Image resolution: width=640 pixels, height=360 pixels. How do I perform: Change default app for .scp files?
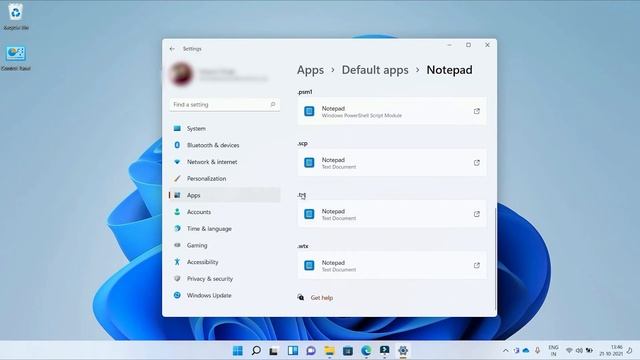click(392, 163)
